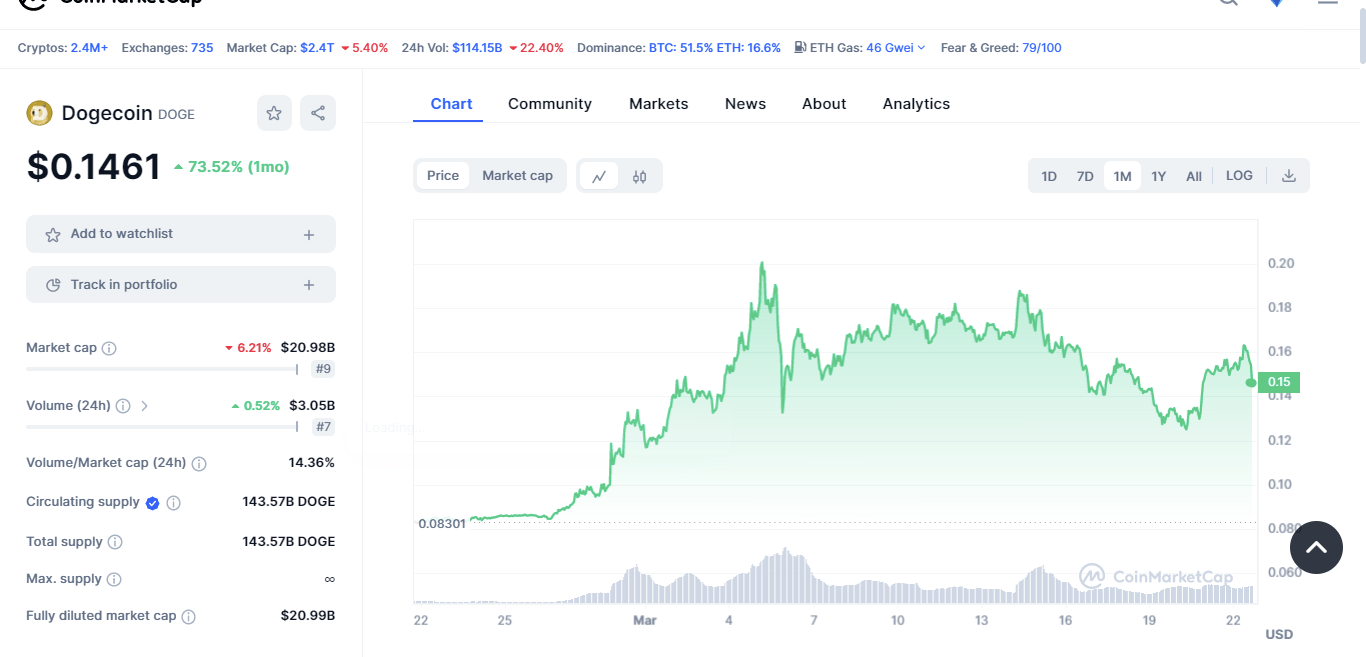Click the 14.36% volume/market cap value
1366x657 pixels.
[x=312, y=463]
